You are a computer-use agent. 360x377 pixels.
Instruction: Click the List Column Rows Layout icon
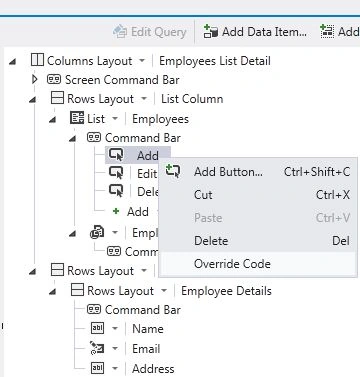pos(57,98)
